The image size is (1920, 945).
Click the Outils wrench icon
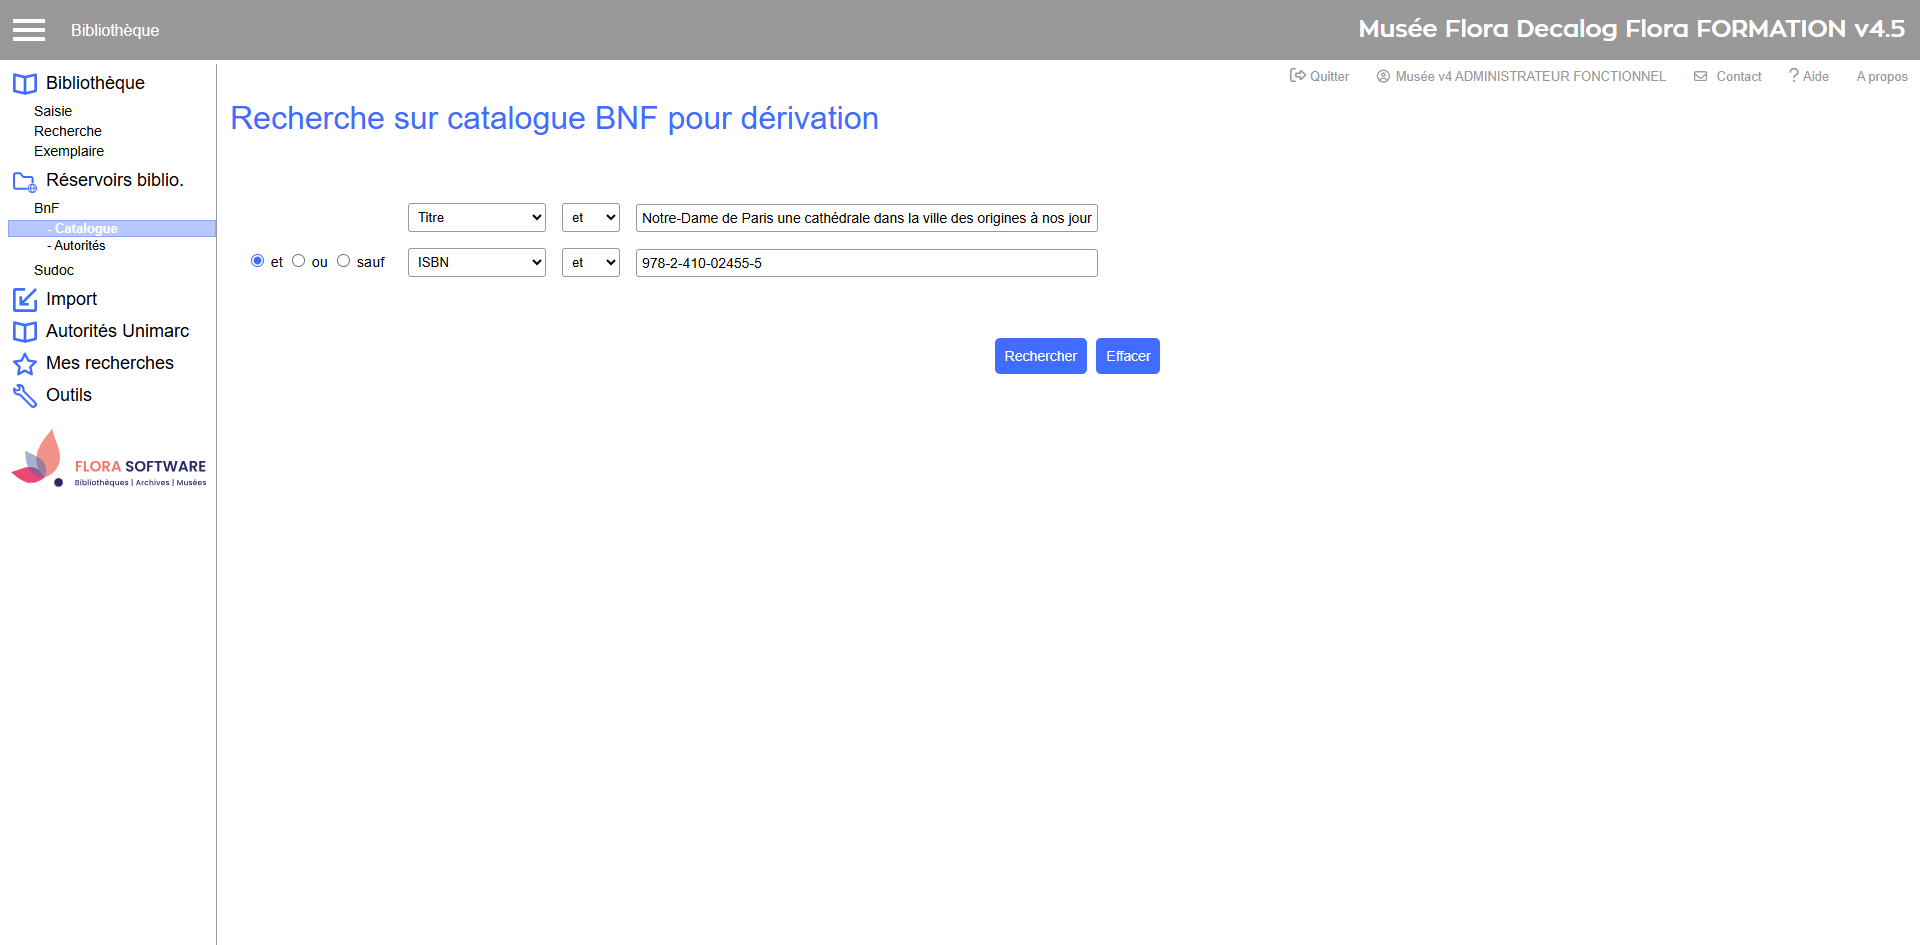(25, 396)
